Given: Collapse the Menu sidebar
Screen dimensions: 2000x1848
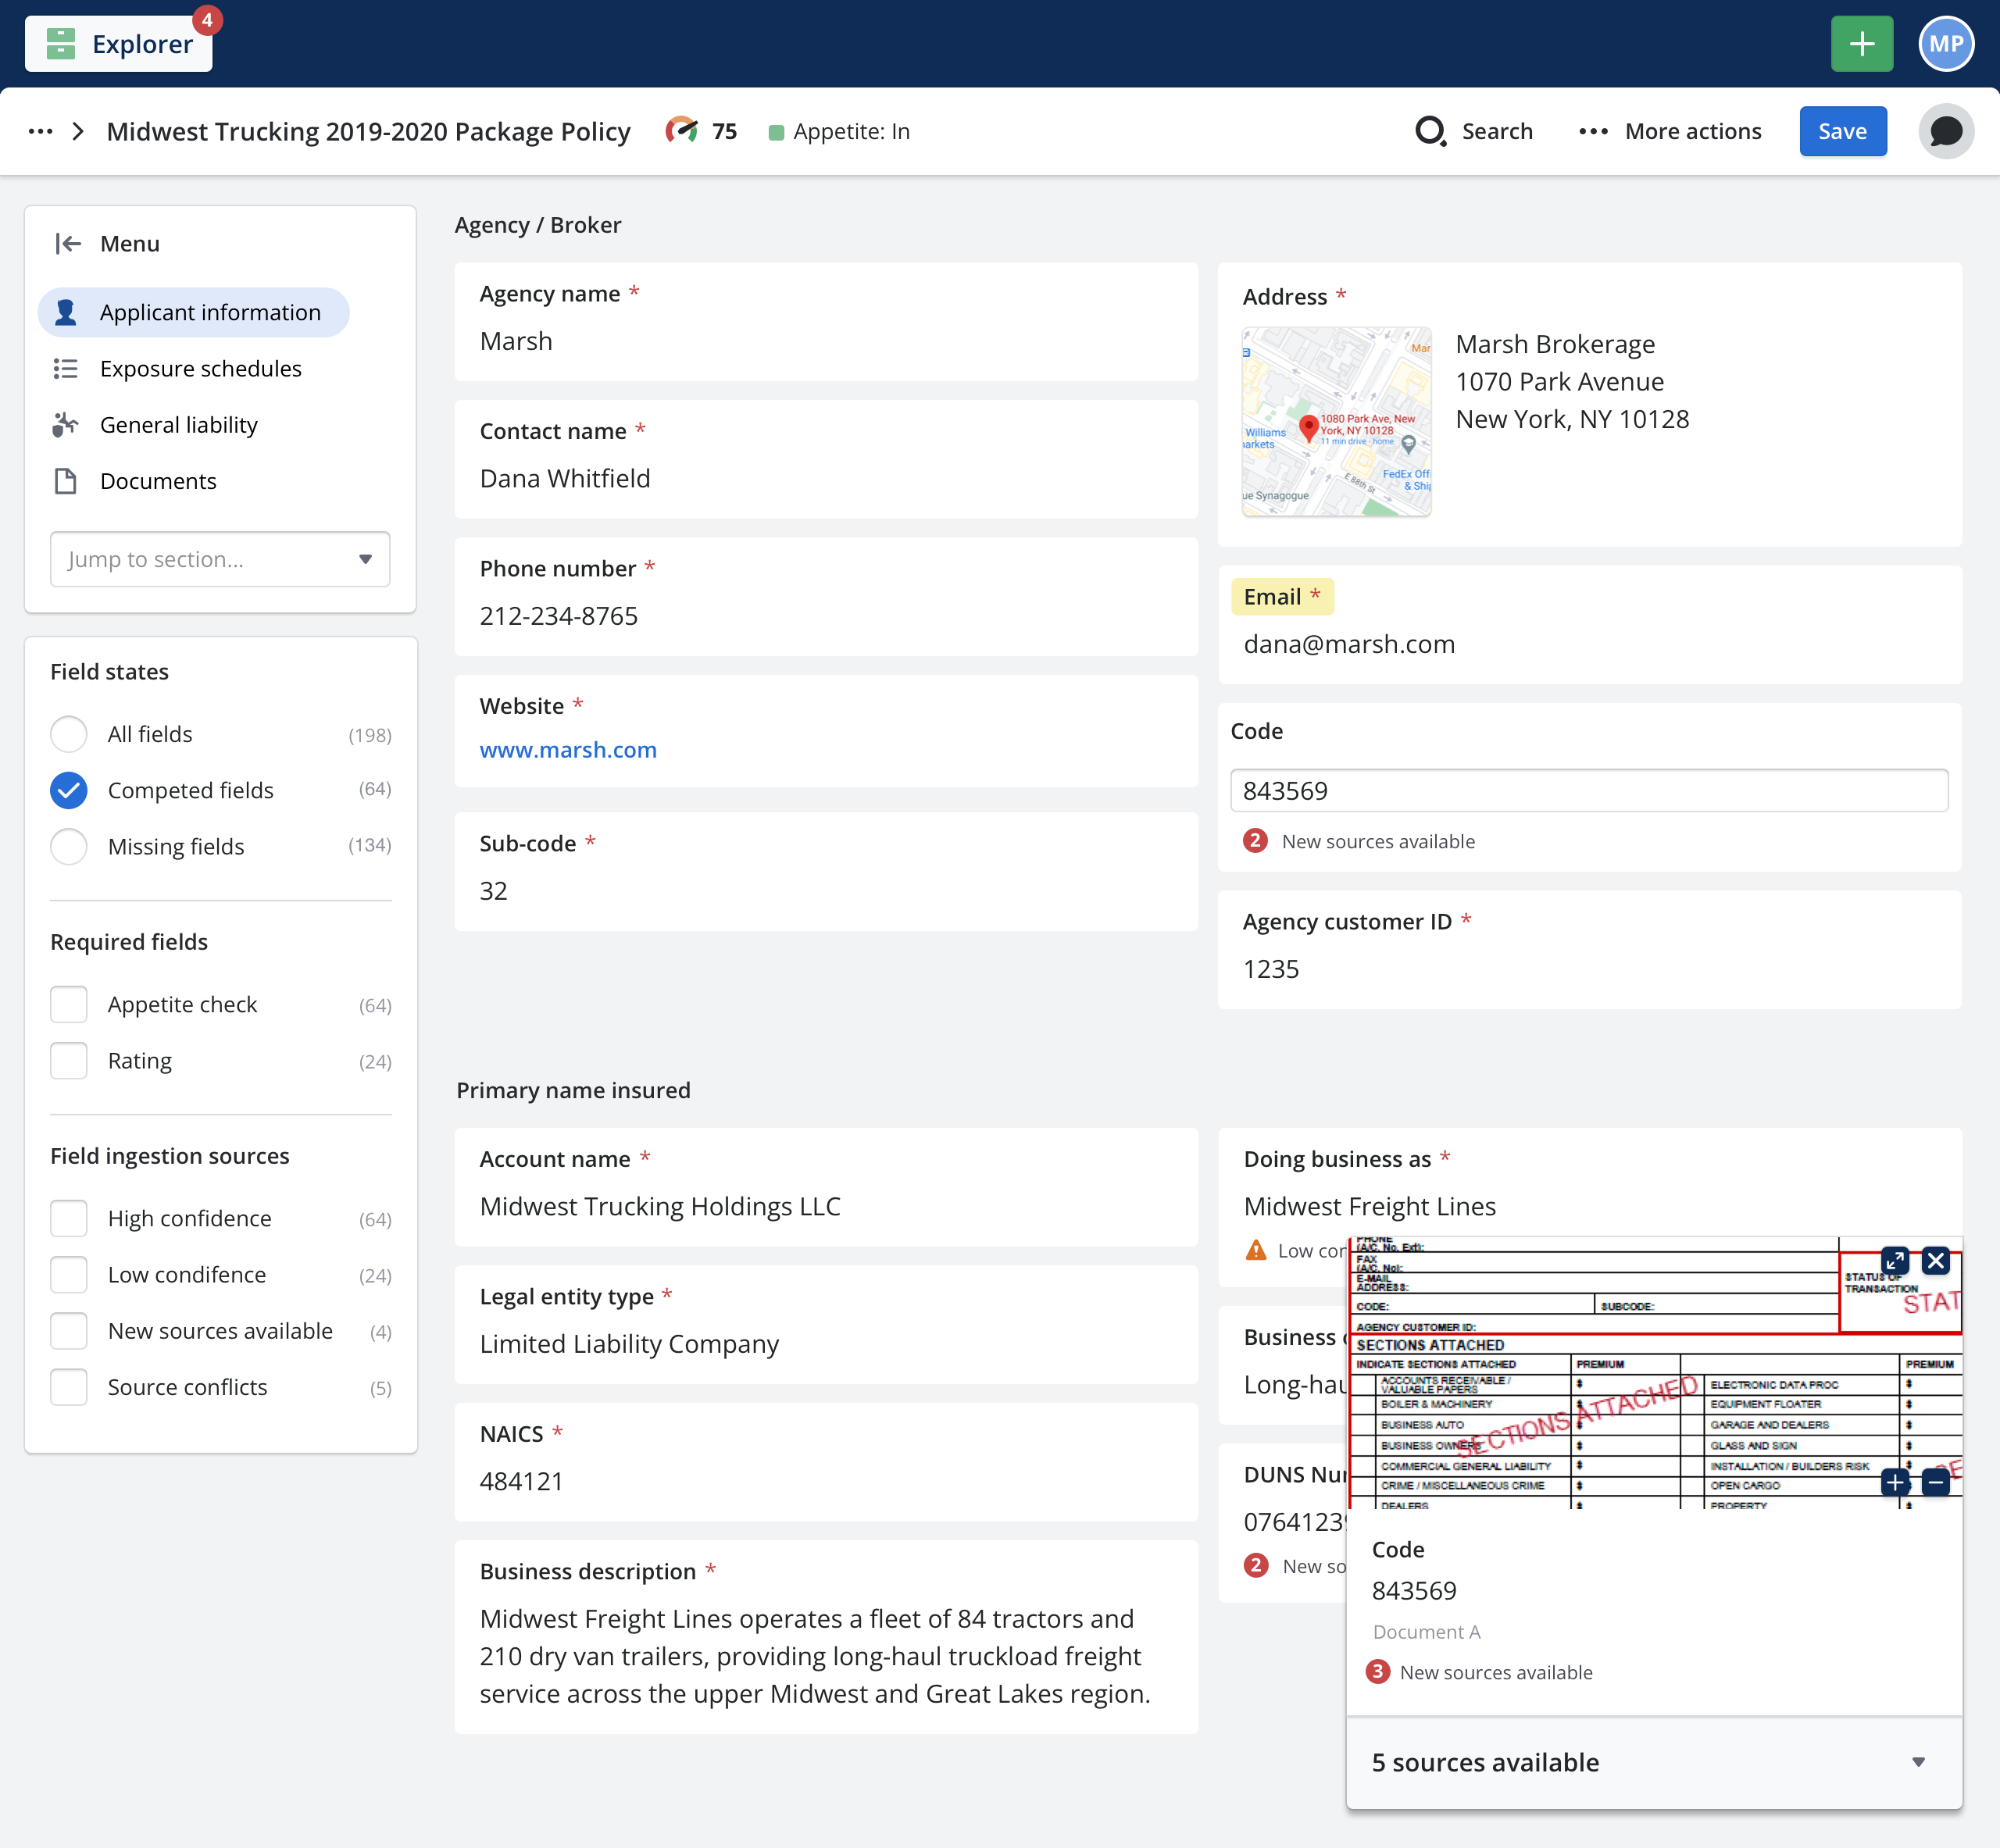Looking at the screenshot, I should tap(68, 243).
